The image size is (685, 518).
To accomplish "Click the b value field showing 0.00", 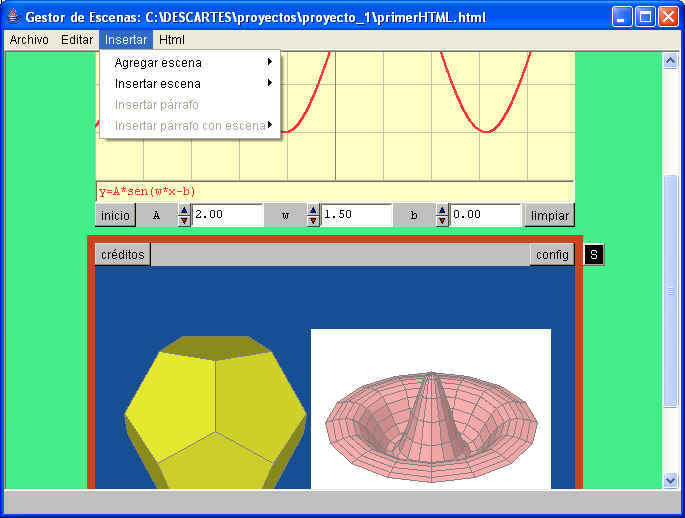I will pos(485,215).
